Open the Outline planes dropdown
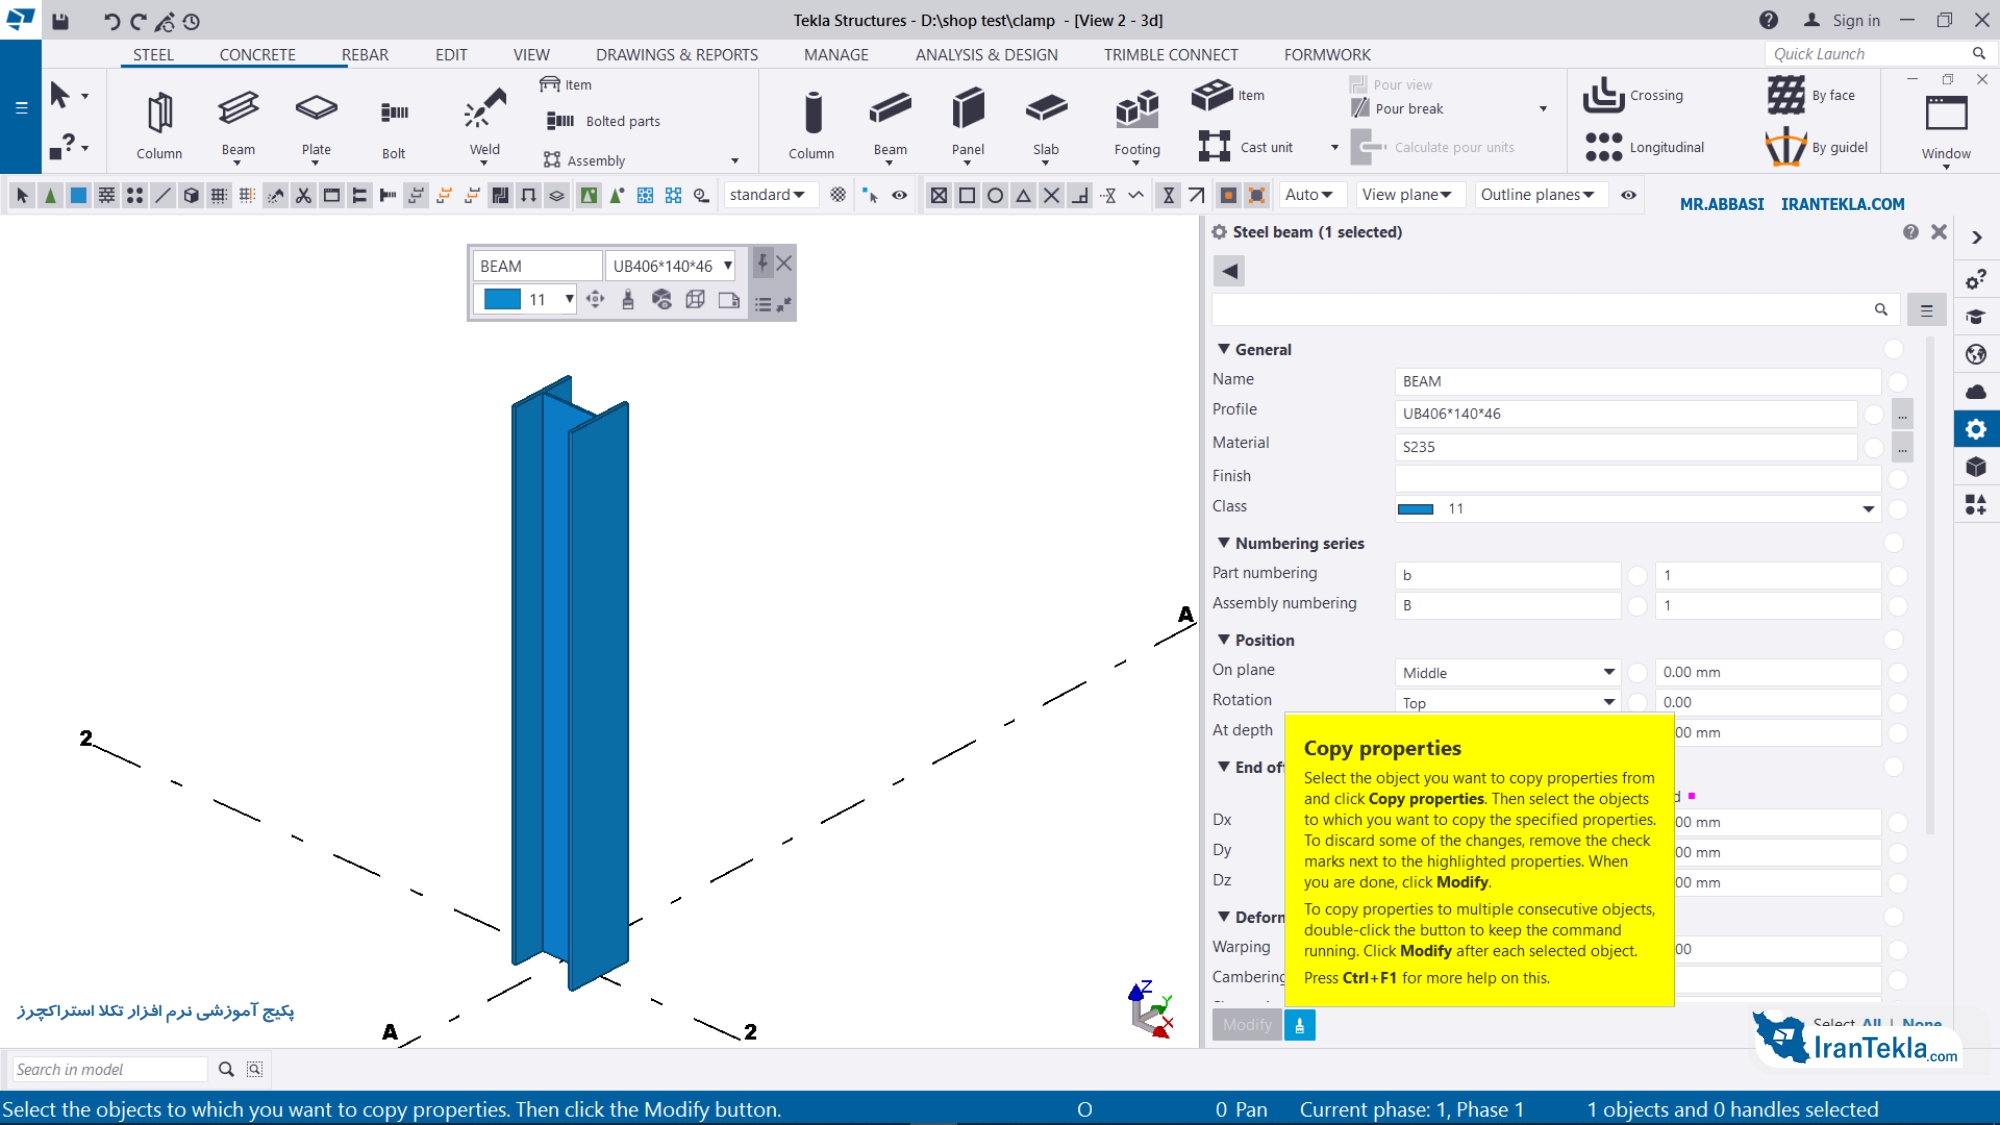2000x1125 pixels. 1538,195
